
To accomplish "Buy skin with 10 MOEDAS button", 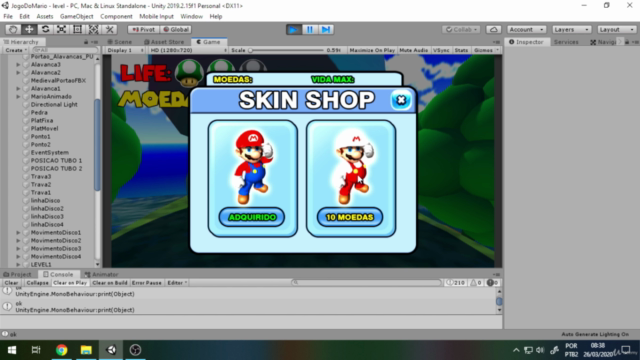I will [350, 217].
